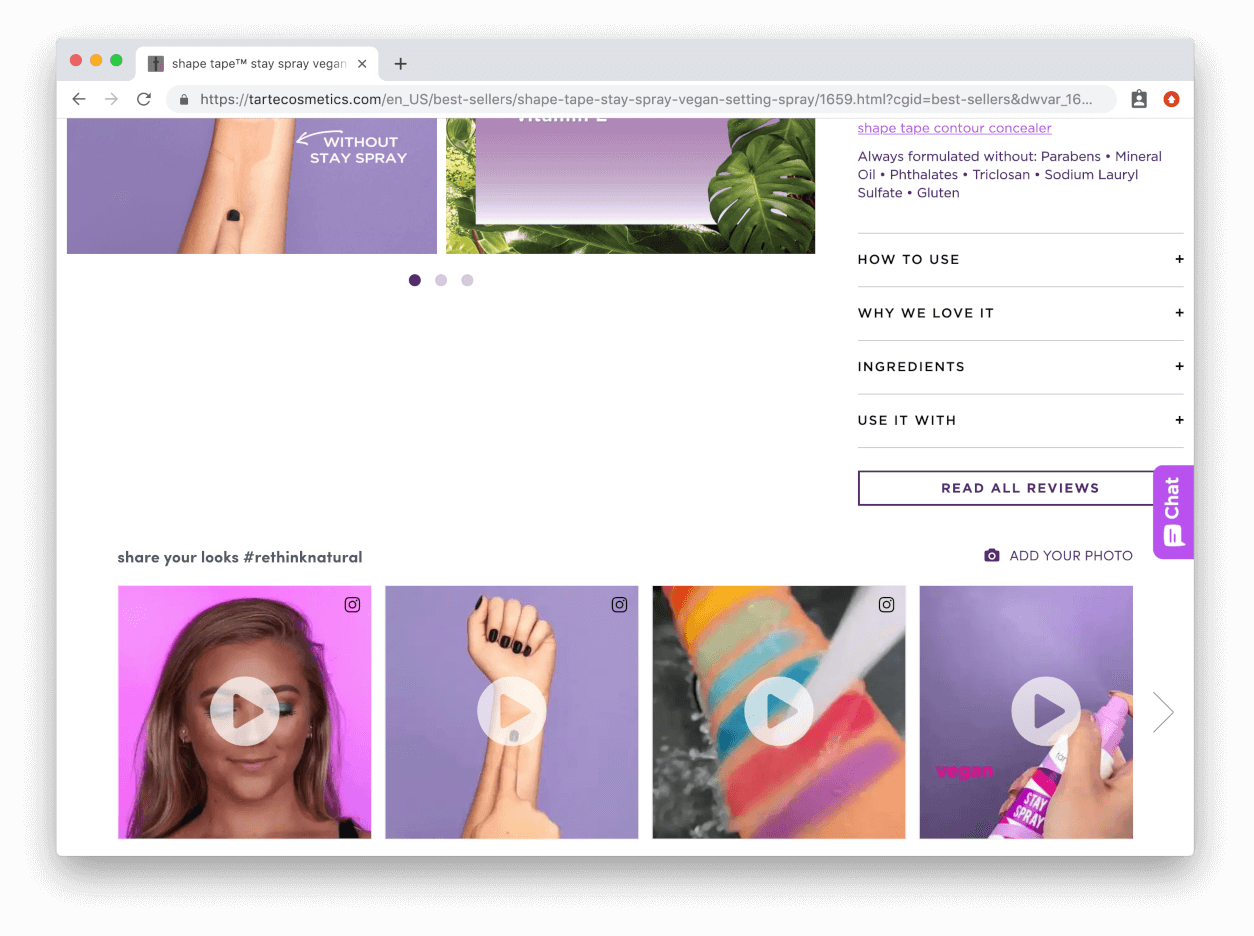
Task: Open the tropical leaves vitamin E image
Action: (x=630, y=186)
